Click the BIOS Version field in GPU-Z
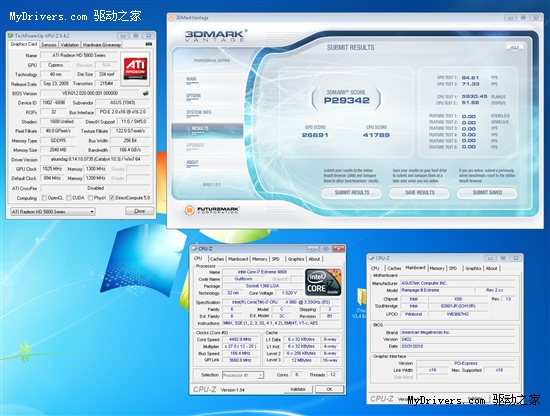Screen dimensions: 550x416 point(90,93)
